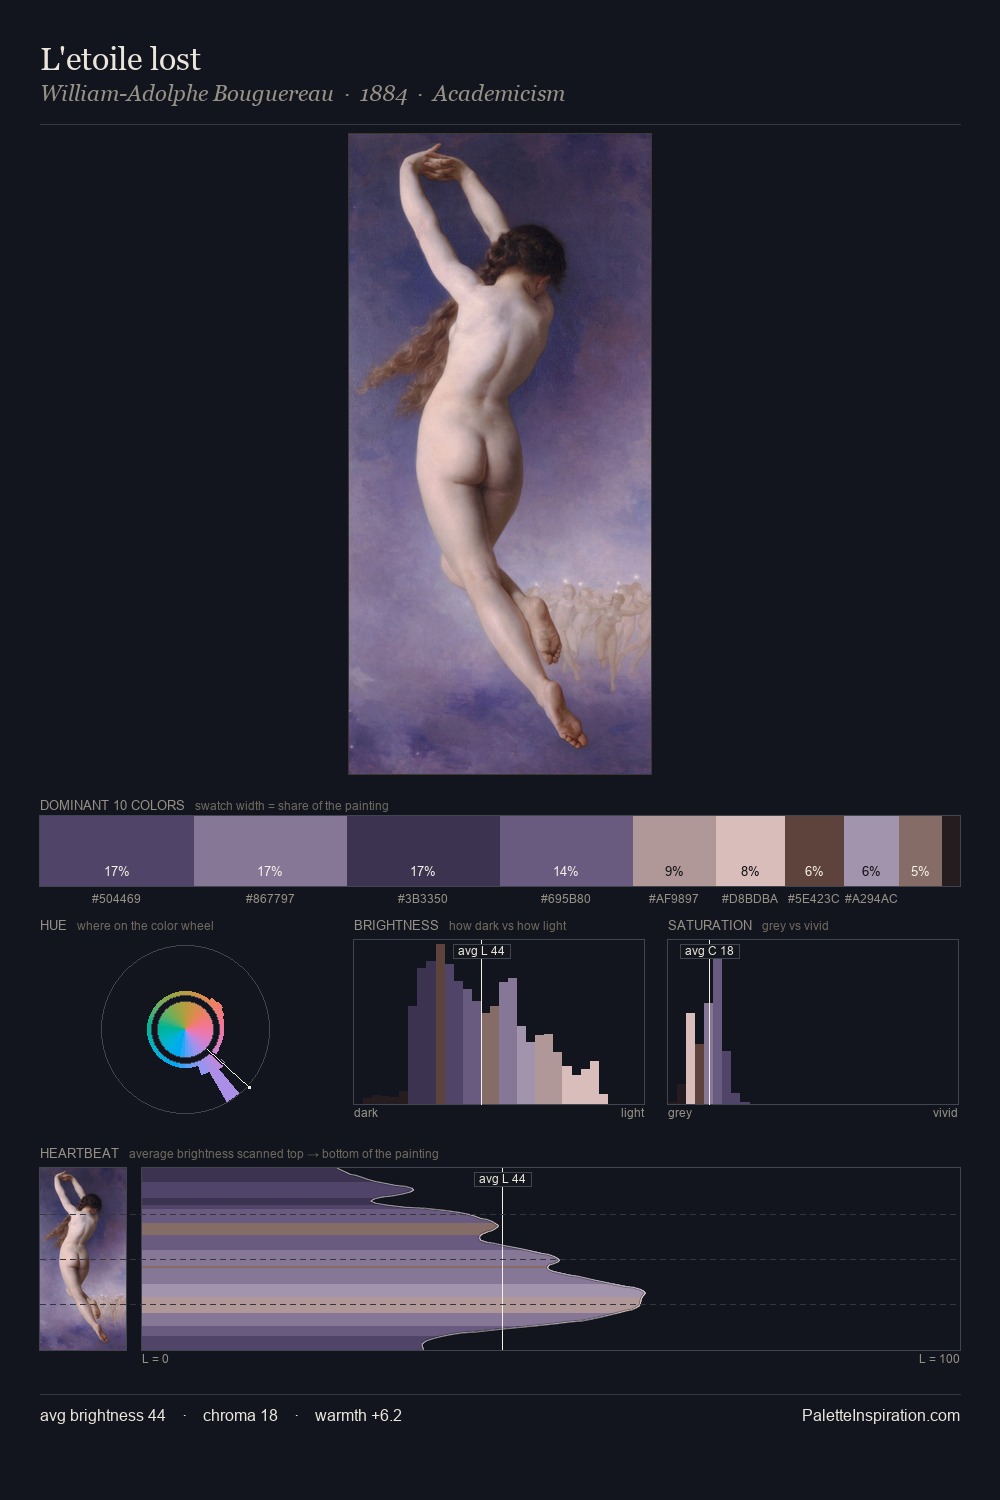Select the #D8BDBA pale pink 8% swatch
Image resolution: width=1000 pixels, height=1500 pixels.
[750, 851]
